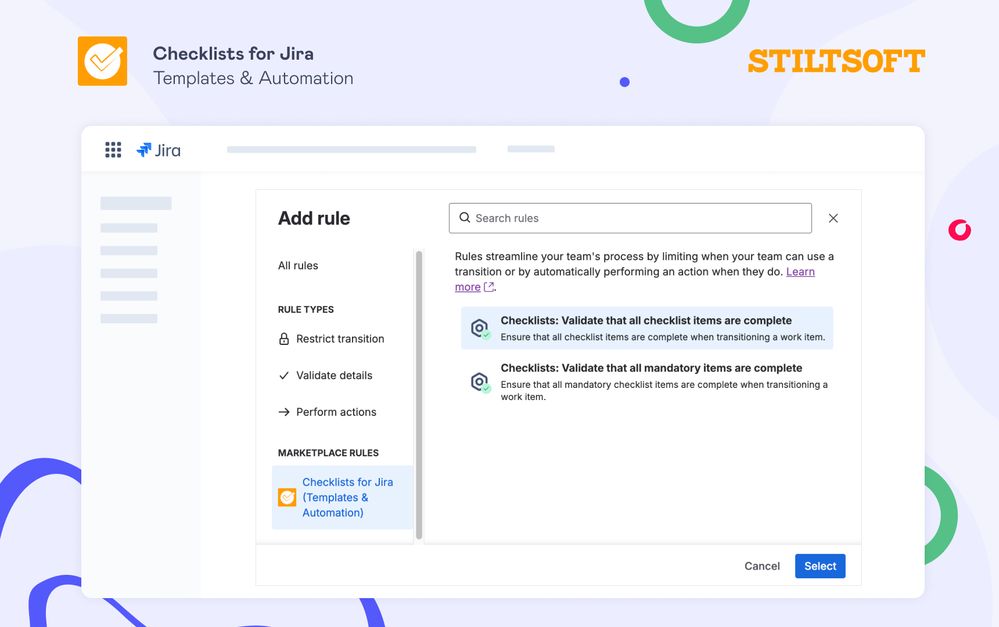Click the checkmark icon beside Validate details
Viewport: 999px width, 627px height.
click(284, 375)
